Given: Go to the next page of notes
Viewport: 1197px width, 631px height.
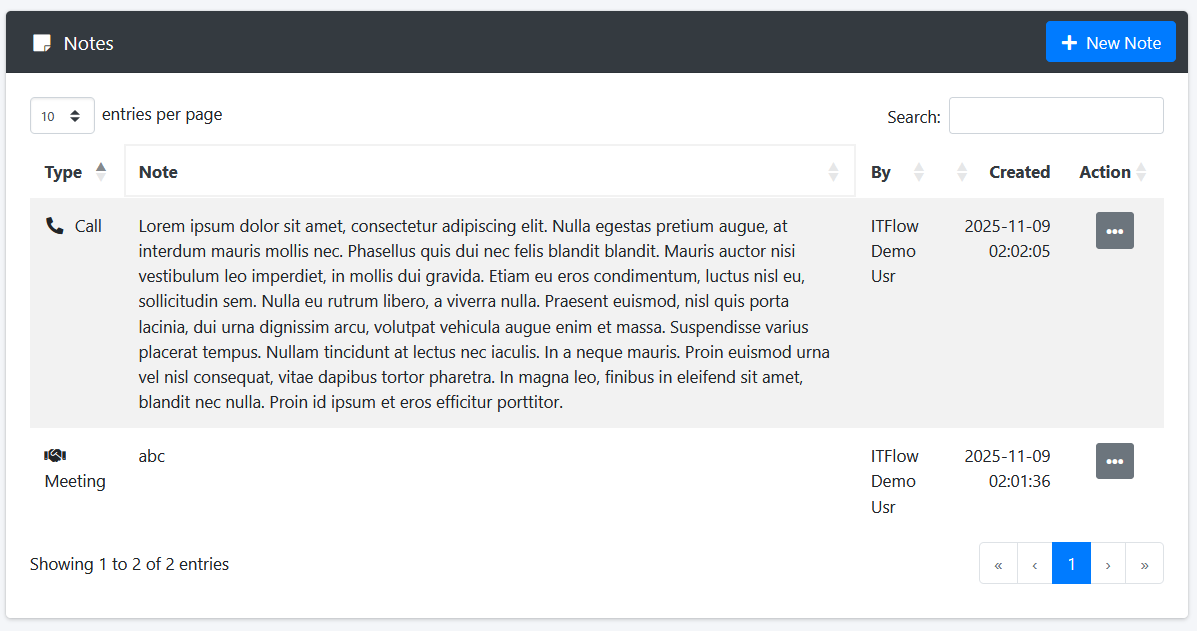Looking at the screenshot, I should click(1108, 564).
